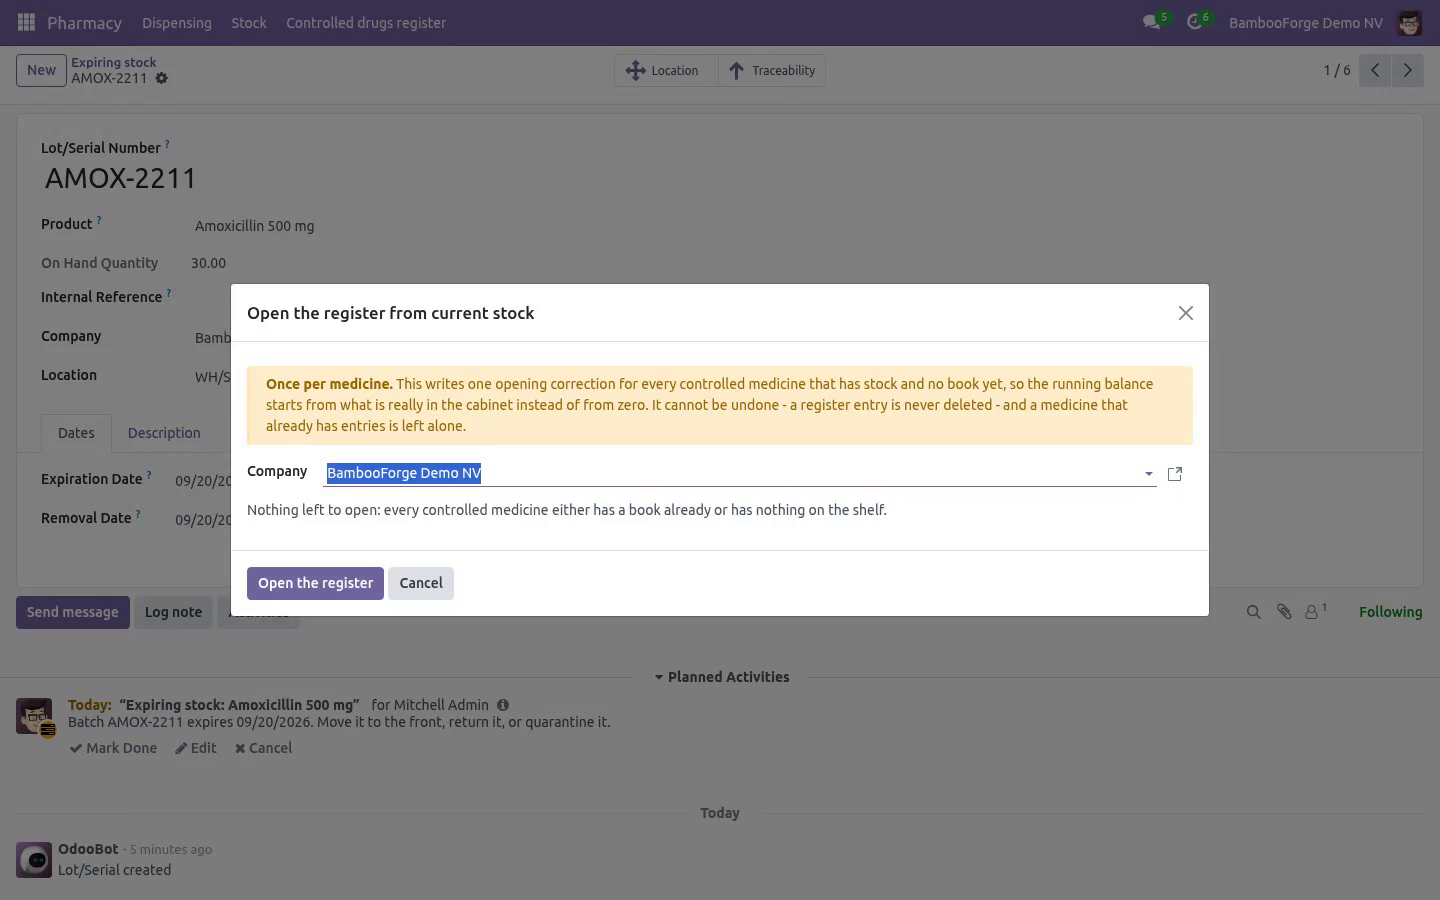Image resolution: width=1440 pixels, height=900 pixels.
Task: Expand the Company dropdown arrow
Action: [1148, 474]
